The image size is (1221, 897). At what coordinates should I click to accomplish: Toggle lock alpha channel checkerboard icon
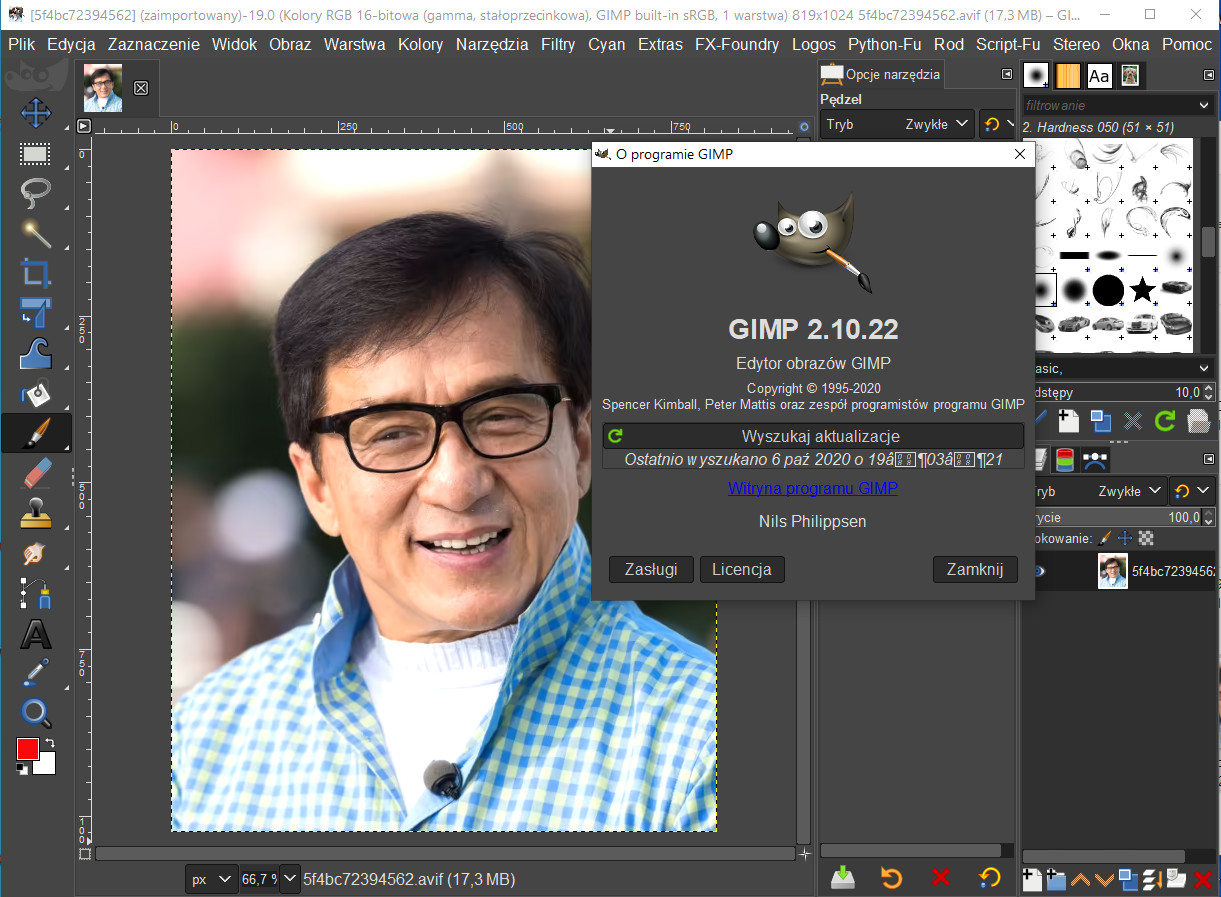click(x=1146, y=539)
